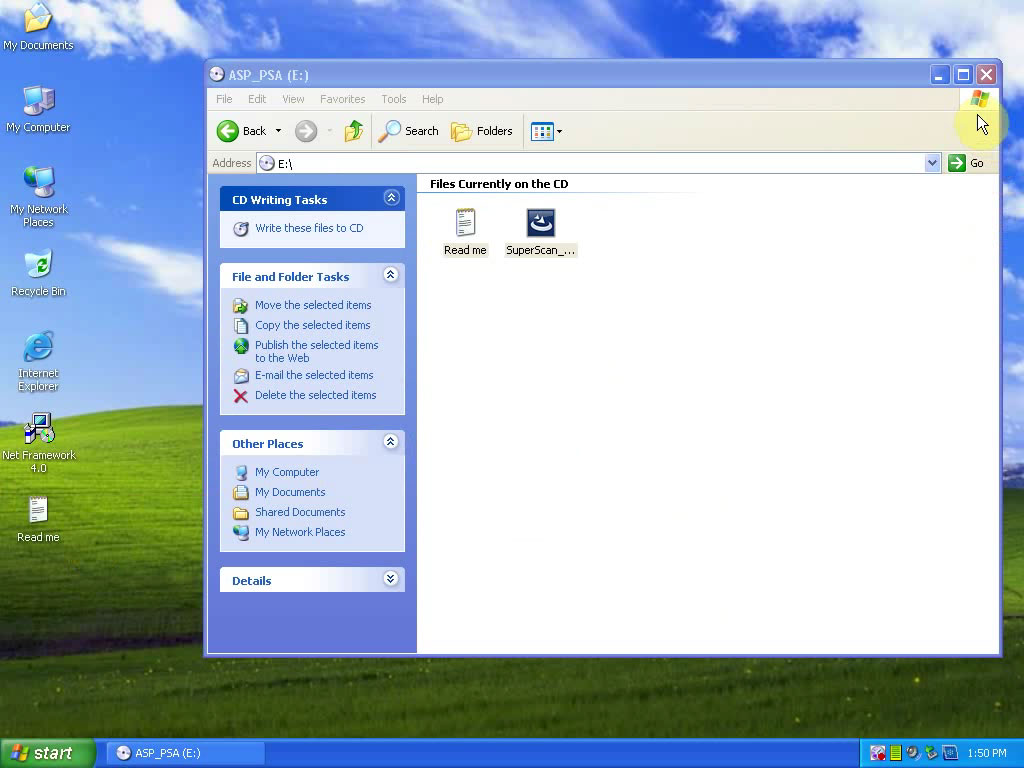Close the ASP_PSA (E:) window
Screen dimensions: 1024x768
pyautogui.click(x=987, y=75)
